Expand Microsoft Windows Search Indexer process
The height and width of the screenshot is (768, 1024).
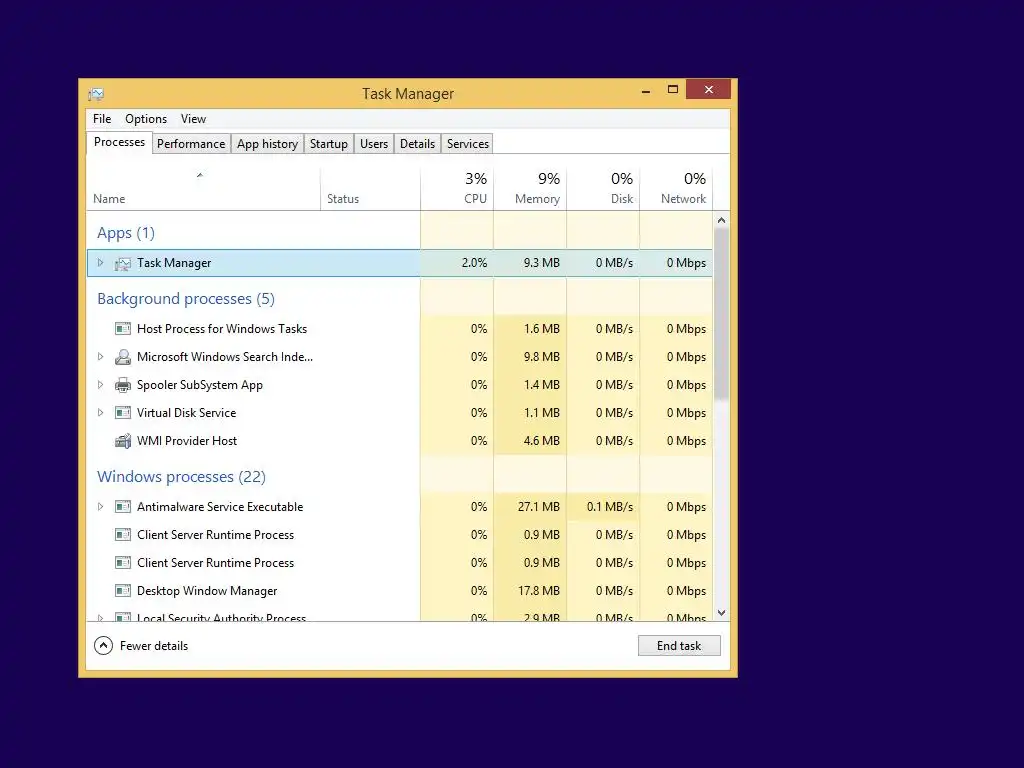(101, 357)
